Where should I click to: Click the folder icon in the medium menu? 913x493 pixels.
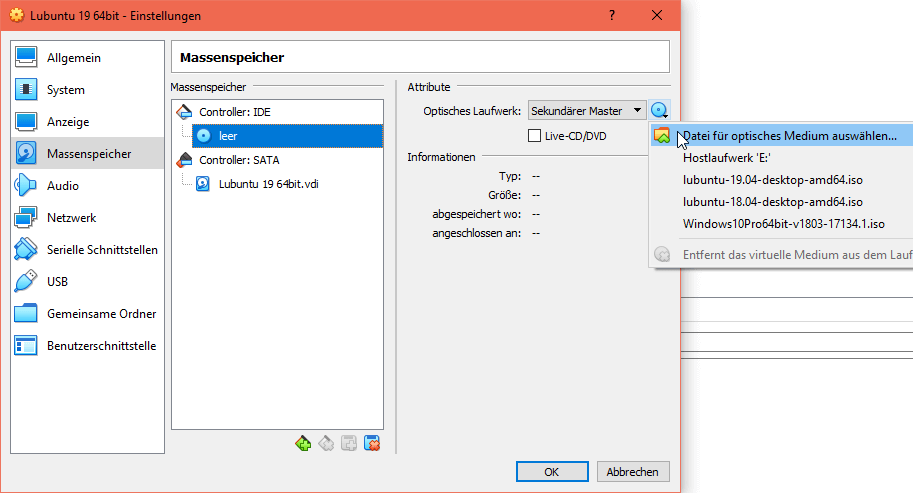tap(662, 136)
